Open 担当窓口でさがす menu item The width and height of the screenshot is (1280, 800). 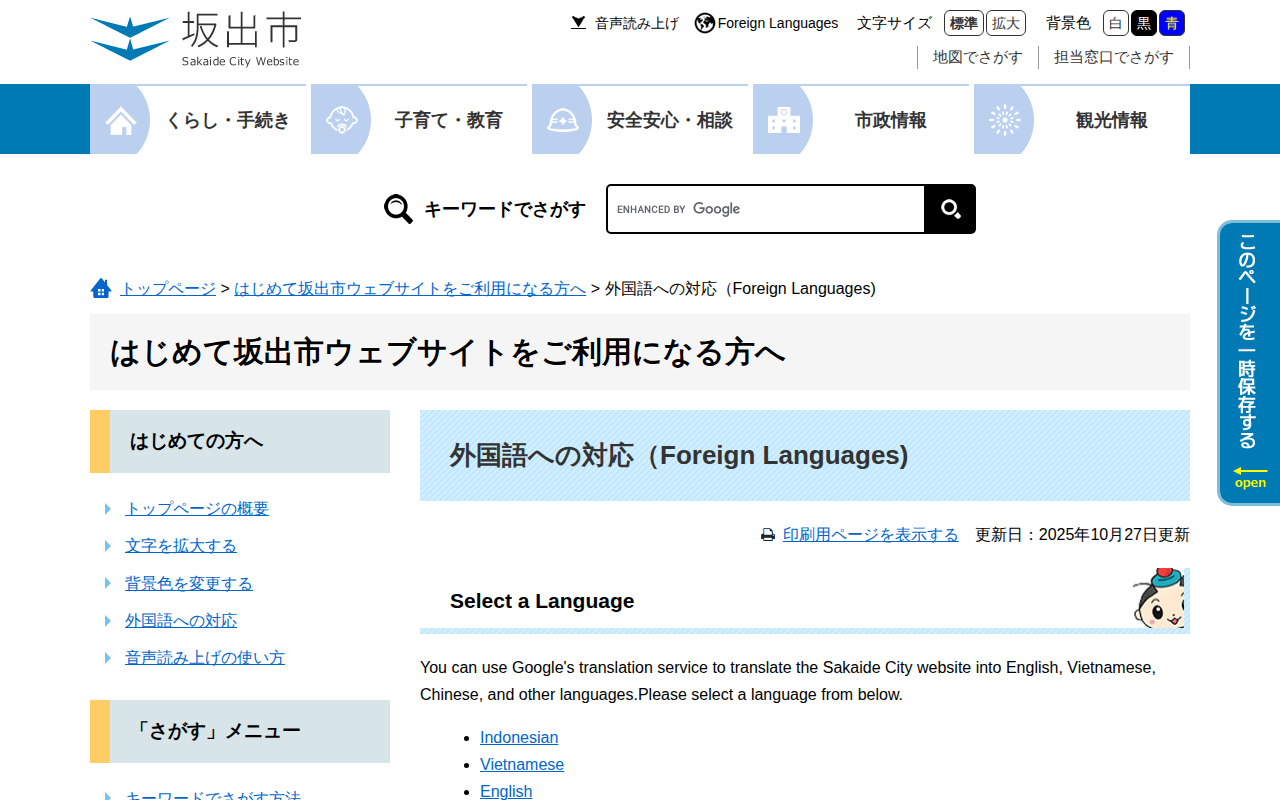pos(1113,57)
